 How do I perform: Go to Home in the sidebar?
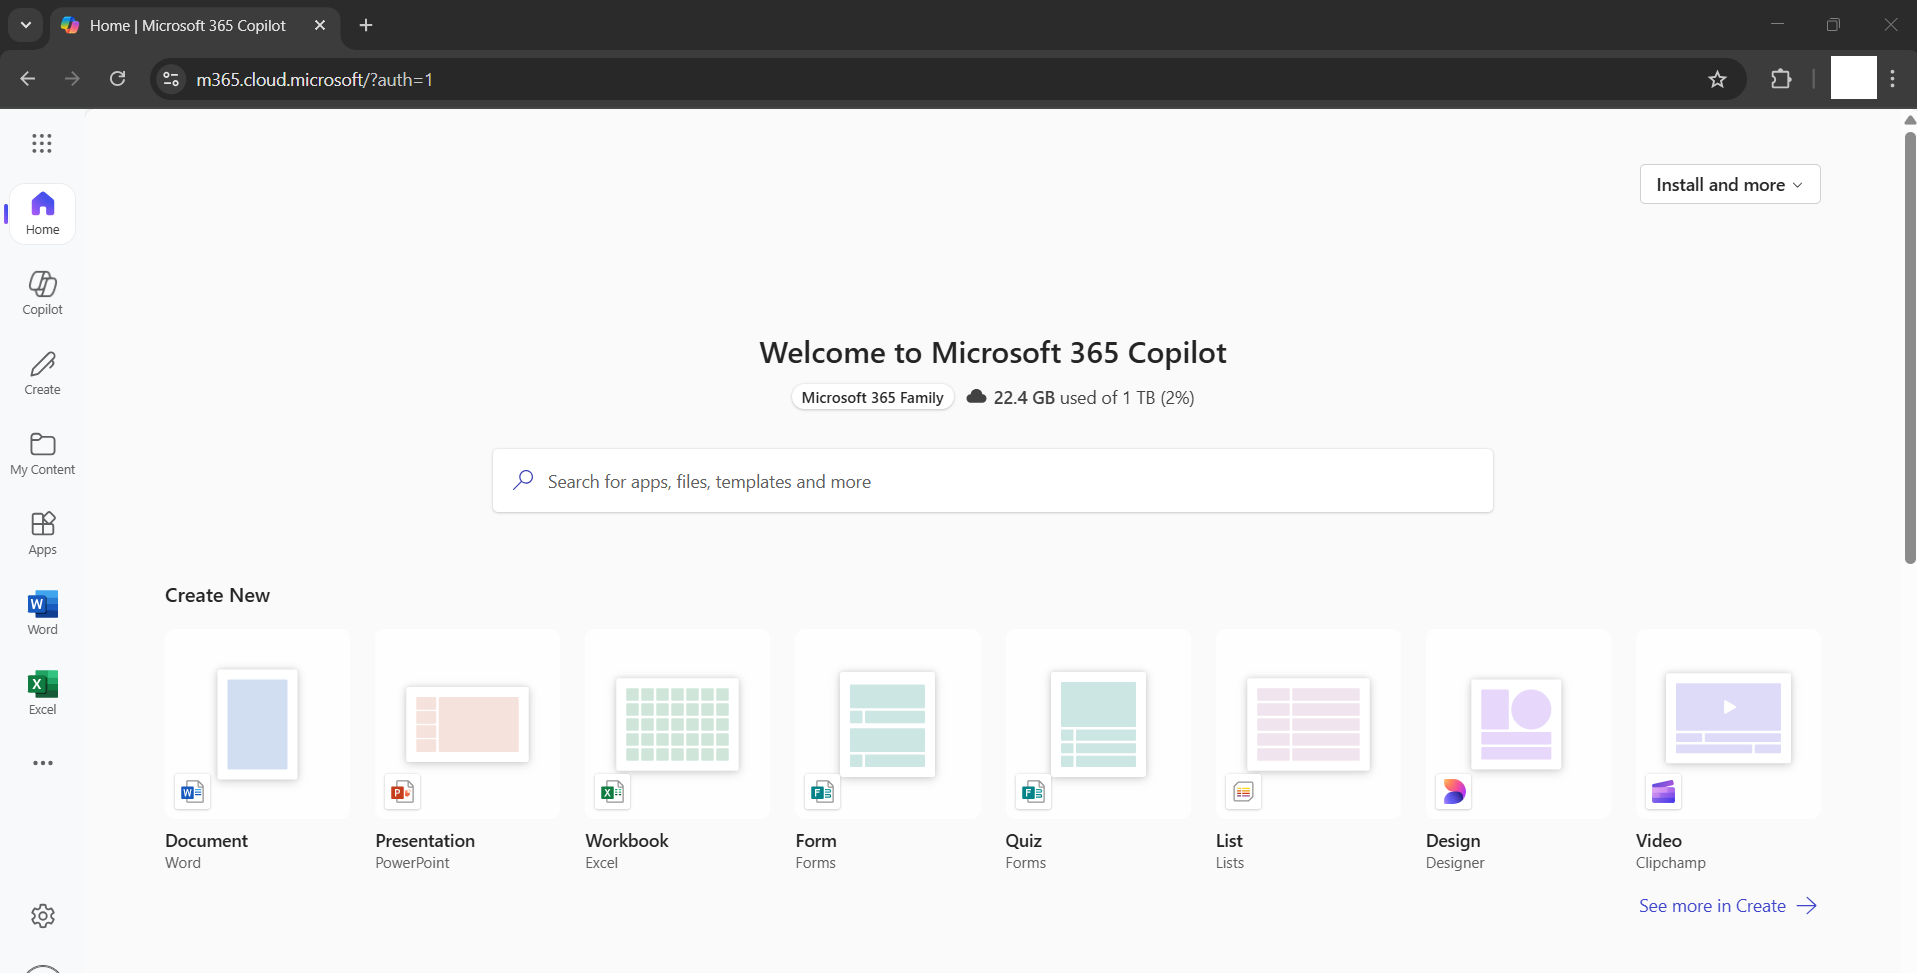[42, 214]
